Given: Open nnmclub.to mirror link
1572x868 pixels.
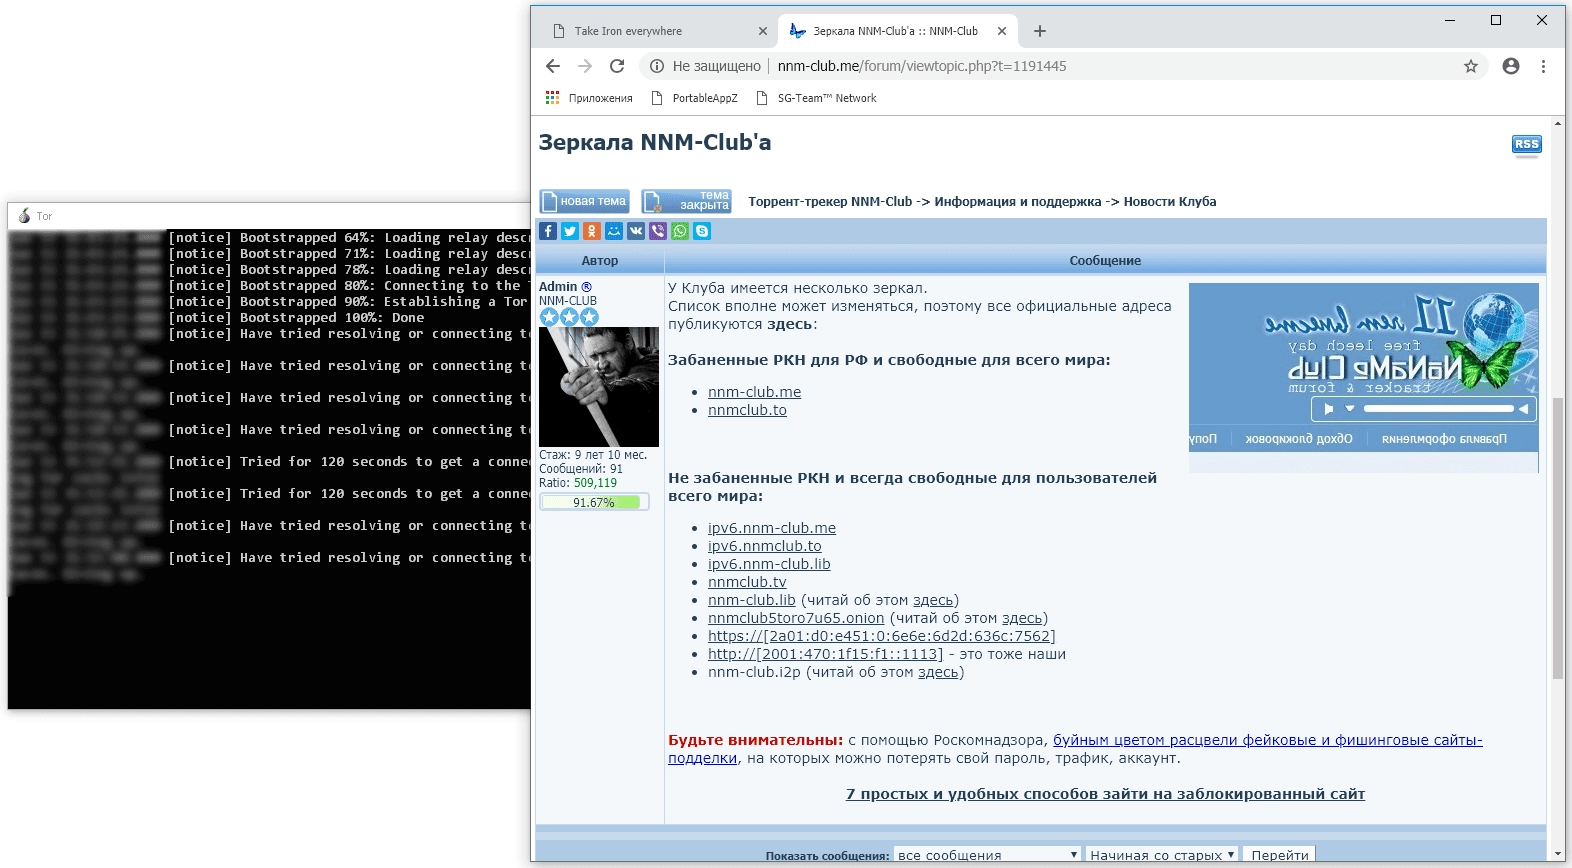Looking at the screenshot, I should coord(747,410).
